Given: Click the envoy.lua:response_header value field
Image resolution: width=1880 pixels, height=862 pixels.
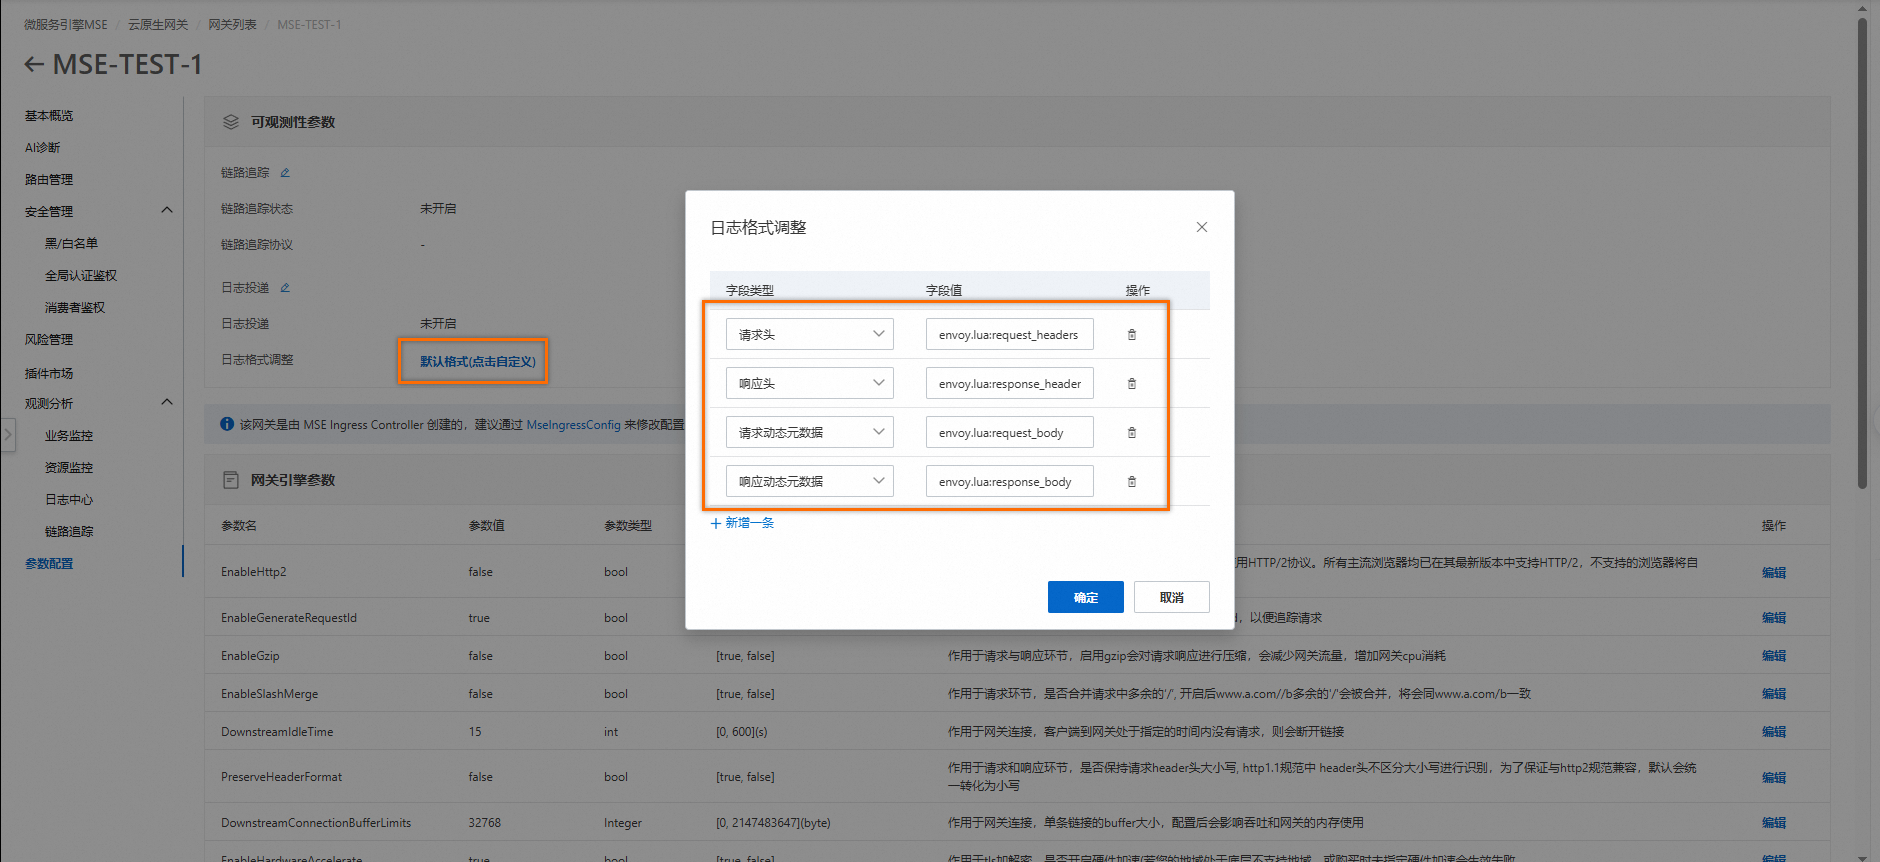Looking at the screenshot, I should click(x=1010, y=384).
